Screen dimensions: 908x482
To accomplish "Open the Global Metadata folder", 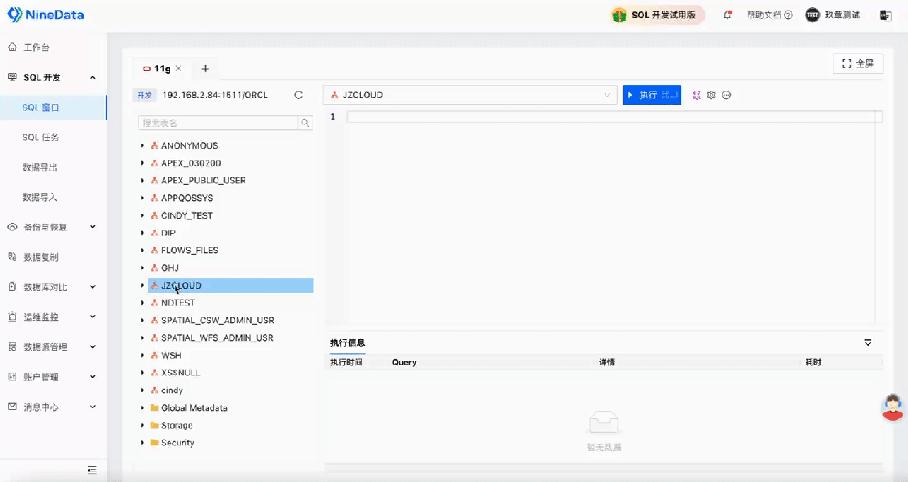I will (194, 408).
